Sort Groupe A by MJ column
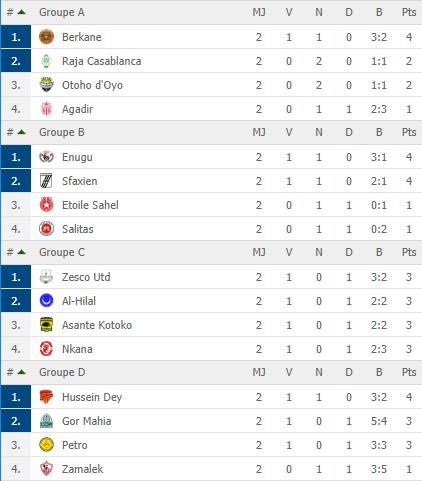This screenshot has height=481, width=422. 259,12
